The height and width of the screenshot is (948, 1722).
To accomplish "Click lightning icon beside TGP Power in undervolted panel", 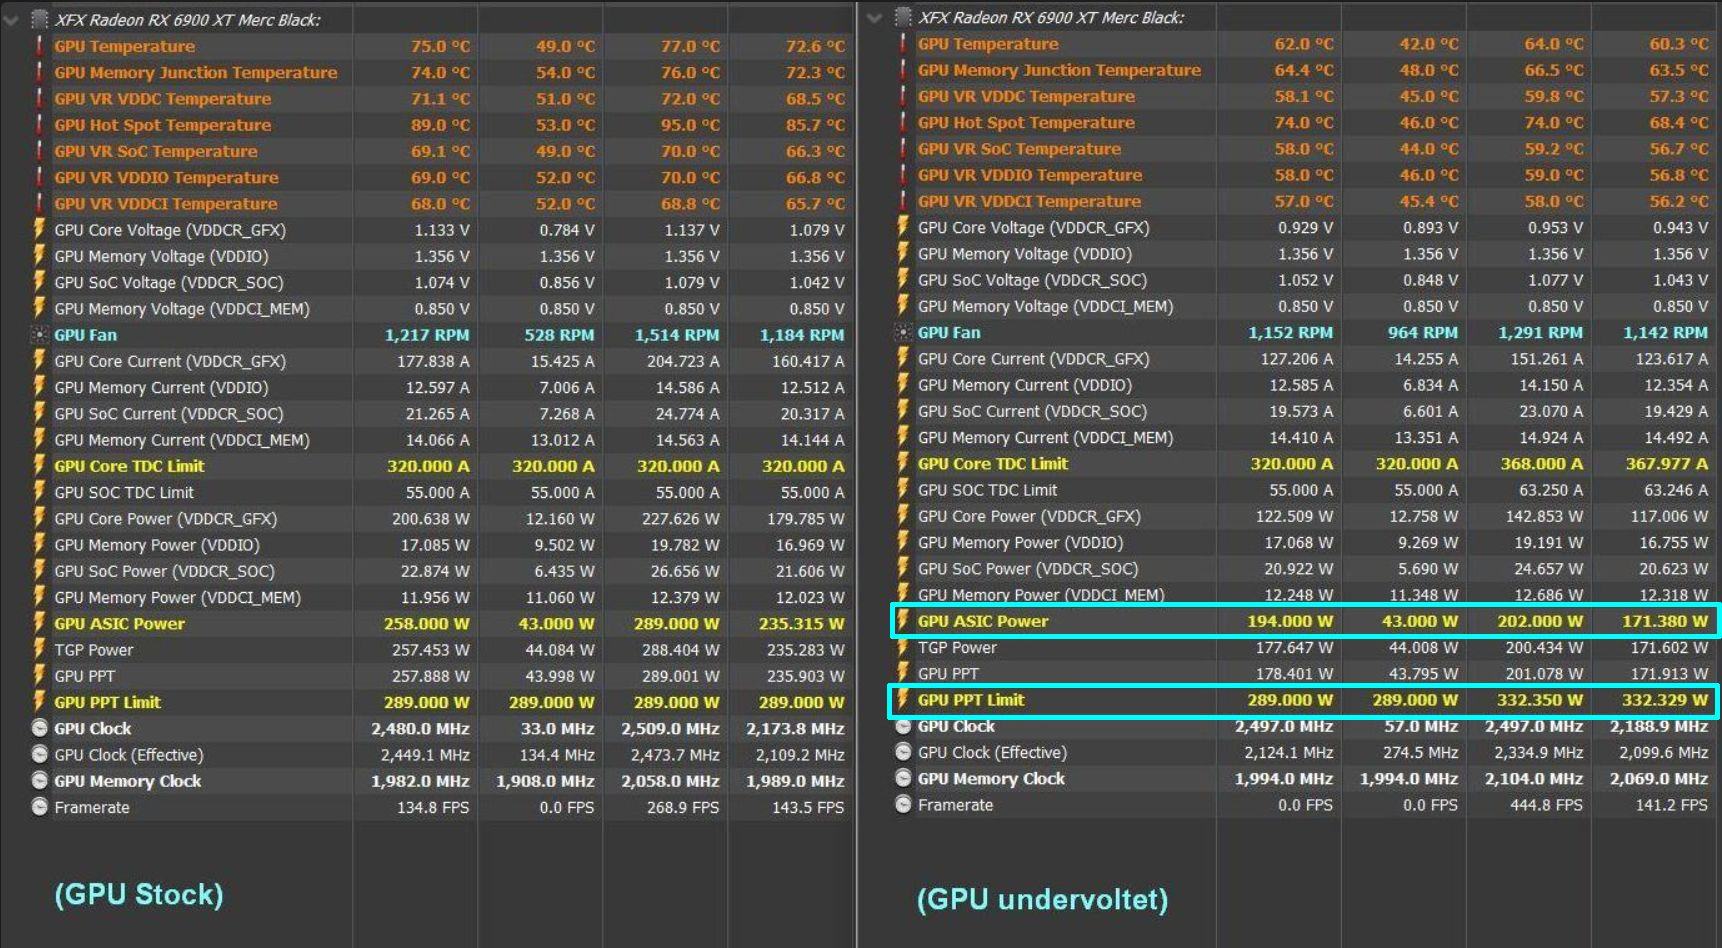I will [903, 647].
